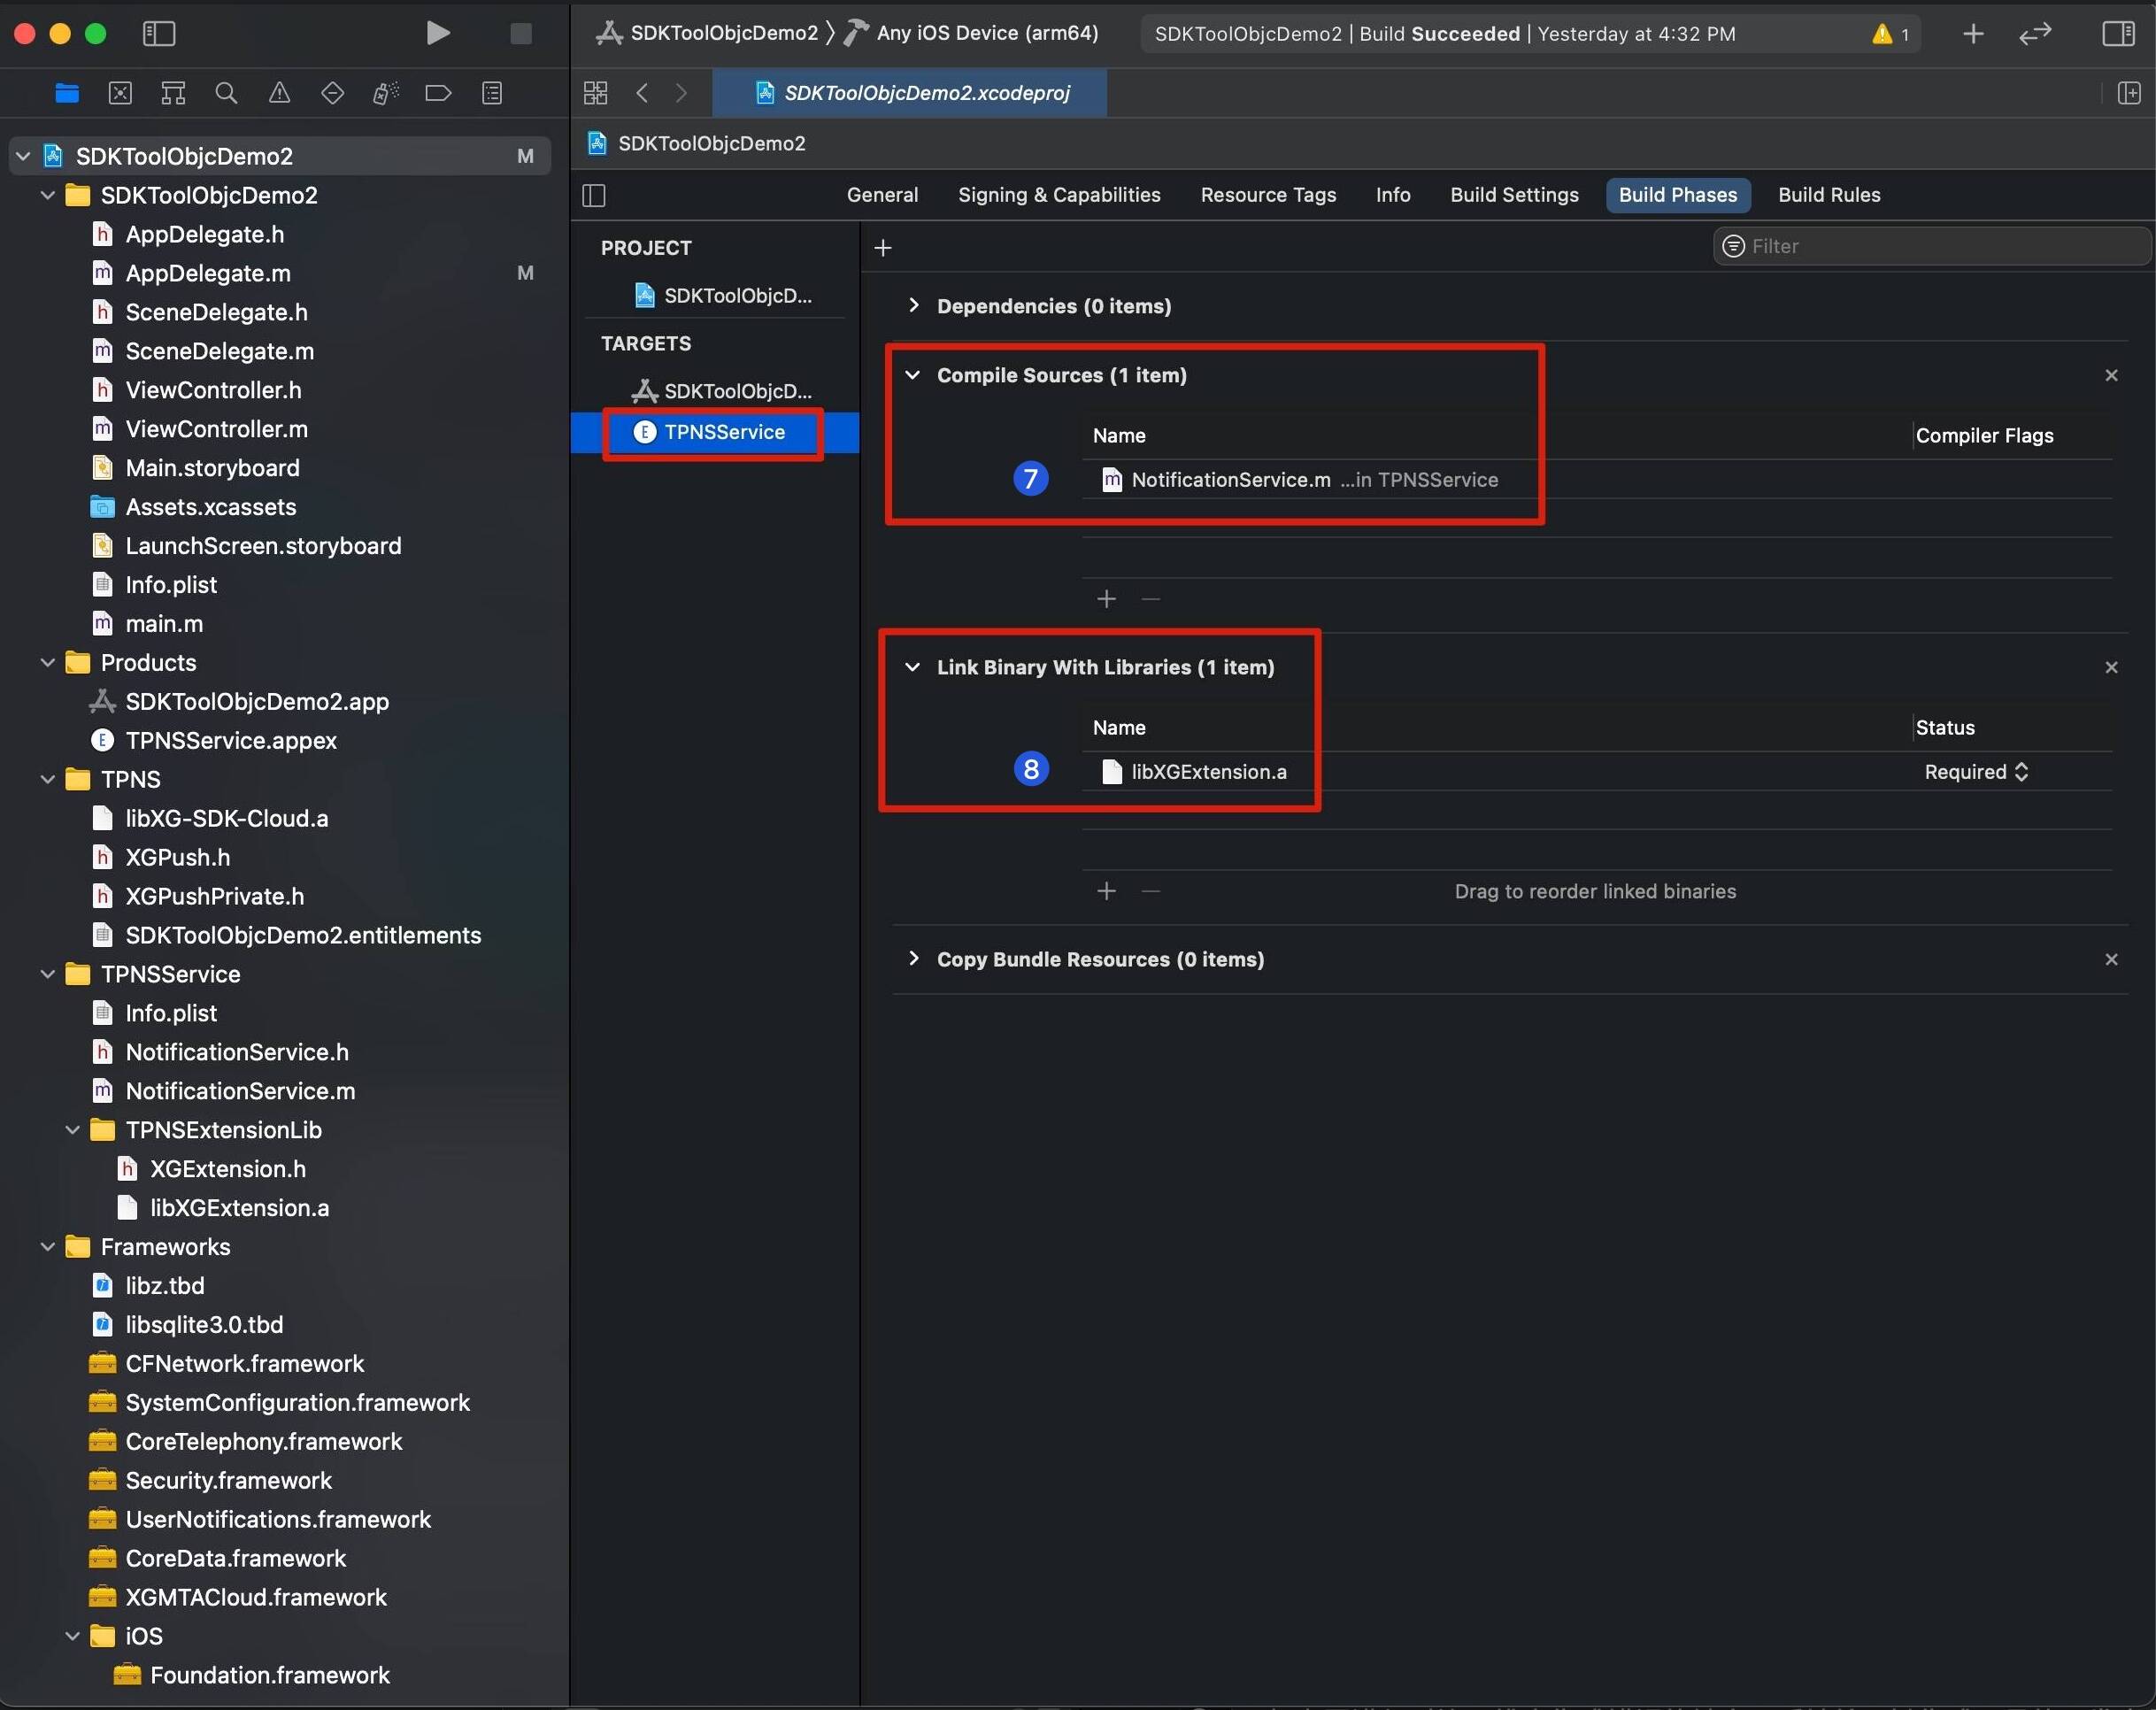Remove the Copy Bundle Resources phase
2156x1710 pixels.
pos(2111,959)
